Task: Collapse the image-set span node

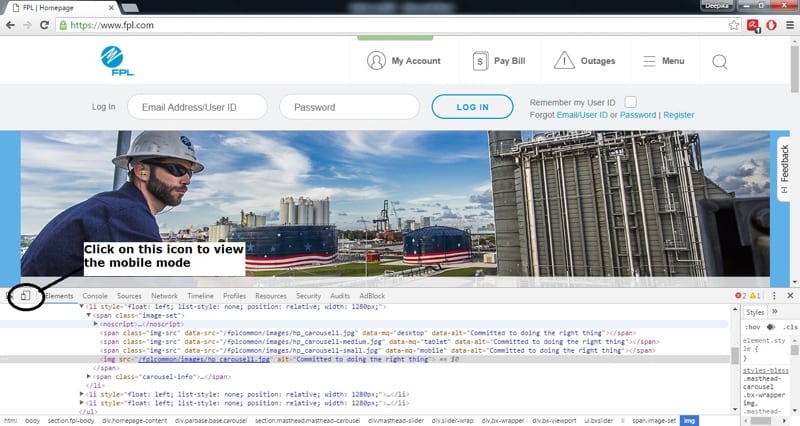Action: (88, 315)
